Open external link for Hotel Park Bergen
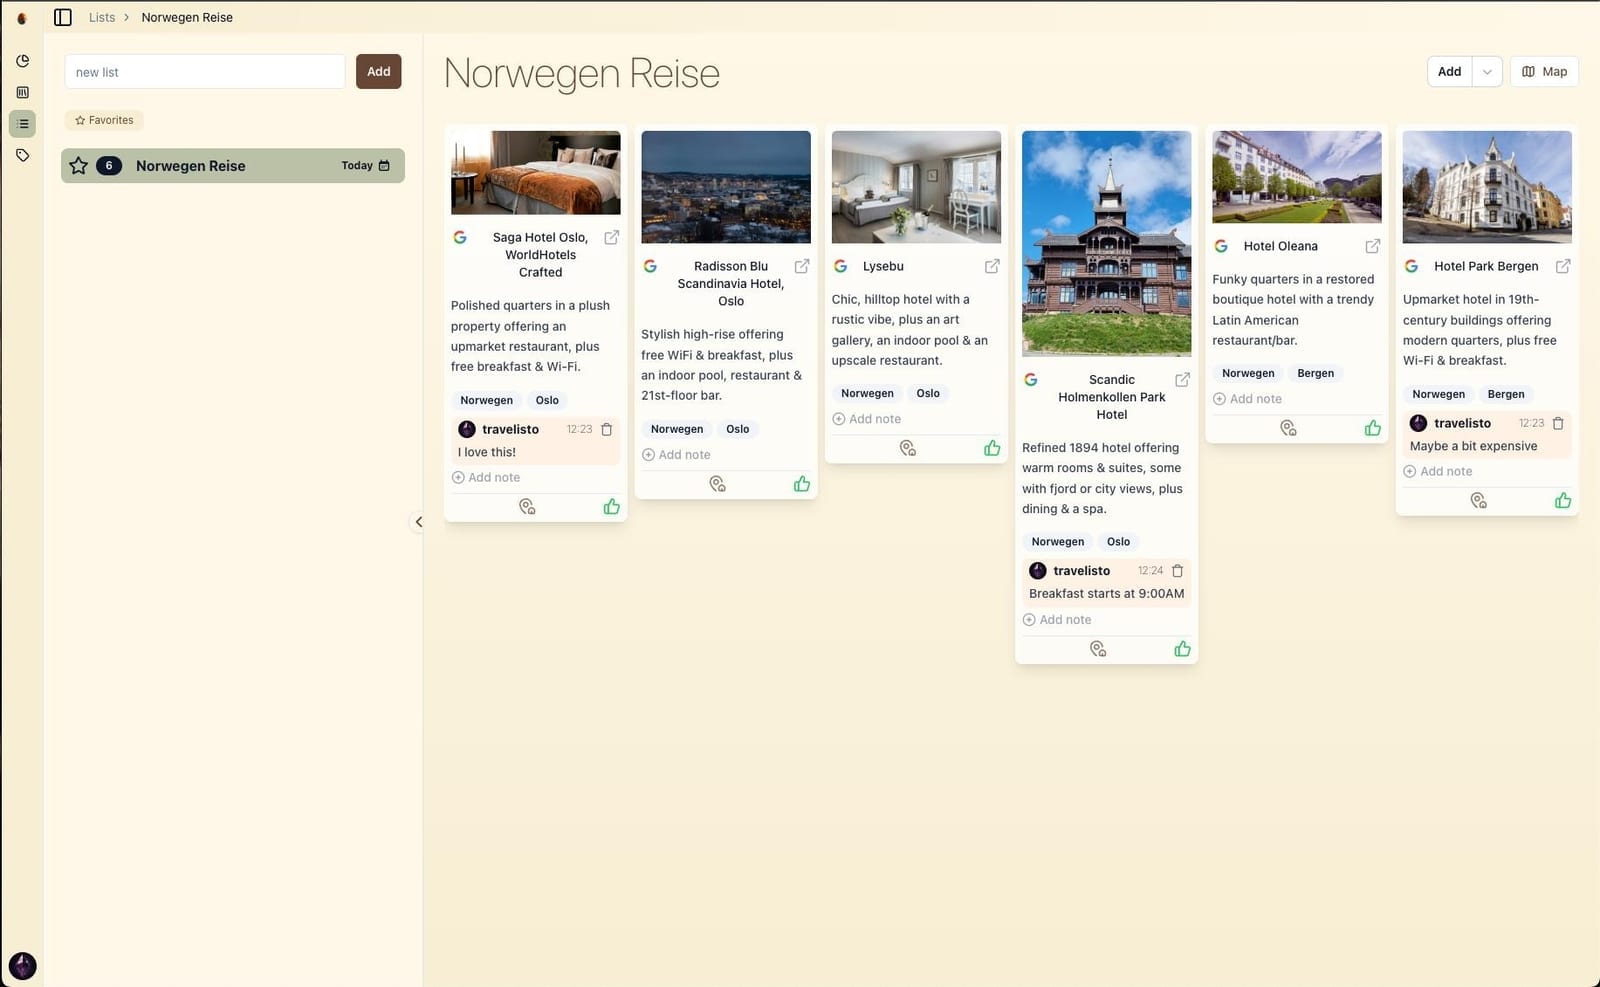Screen dimensions: 1600x987 coord(1563,266)
